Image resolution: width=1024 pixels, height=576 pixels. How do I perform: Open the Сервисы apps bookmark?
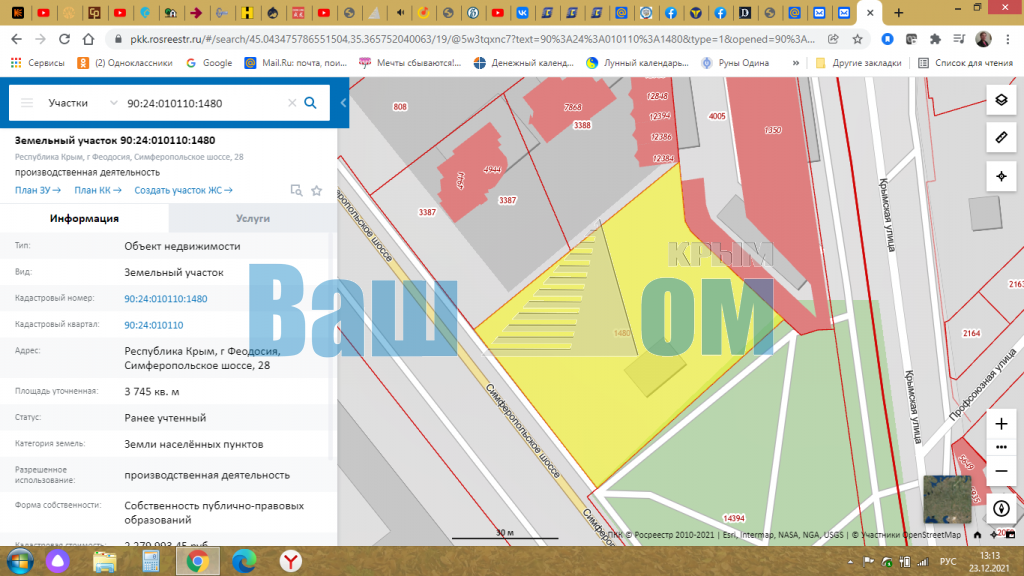coord(38,63)
